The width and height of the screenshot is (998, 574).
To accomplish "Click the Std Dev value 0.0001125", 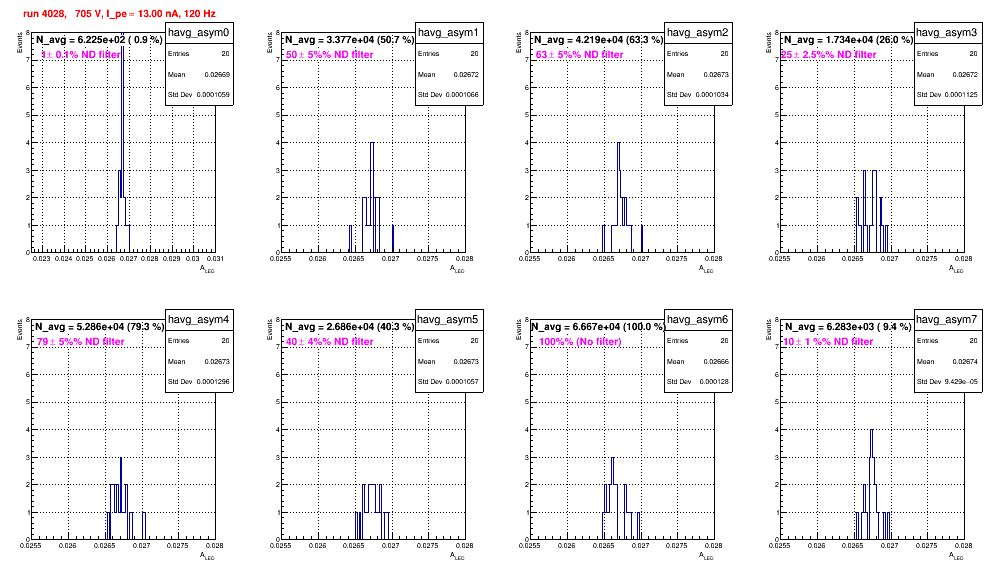I will (x=962, y=95).
